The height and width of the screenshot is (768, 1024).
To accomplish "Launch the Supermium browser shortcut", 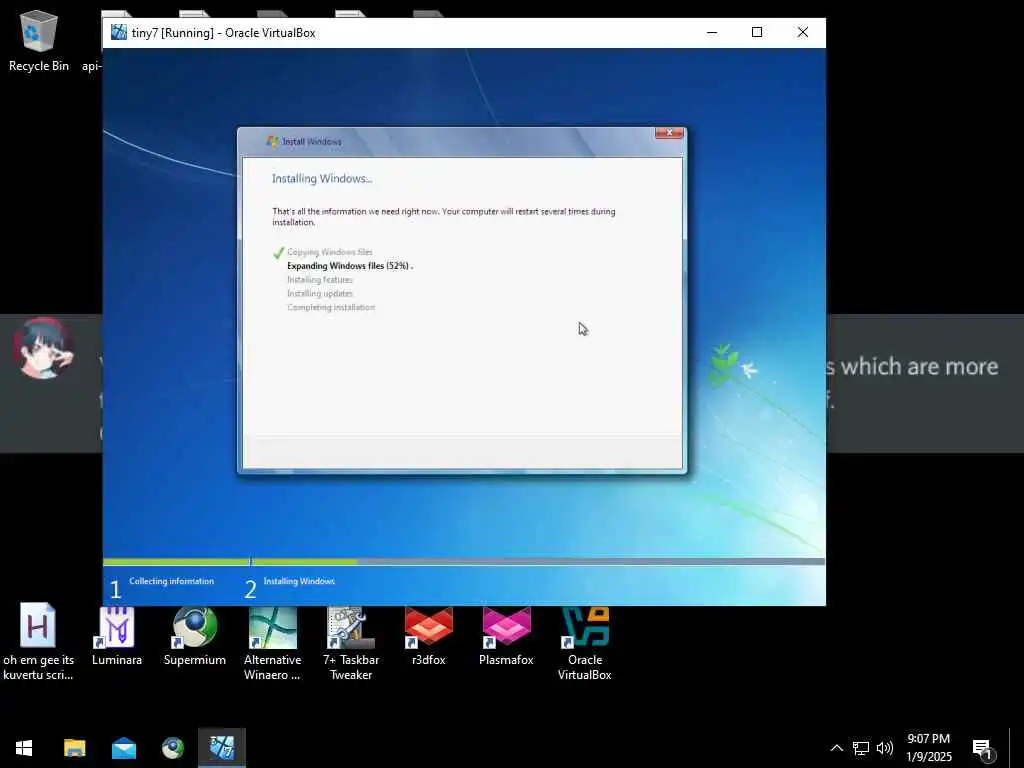I will point(195,635).
